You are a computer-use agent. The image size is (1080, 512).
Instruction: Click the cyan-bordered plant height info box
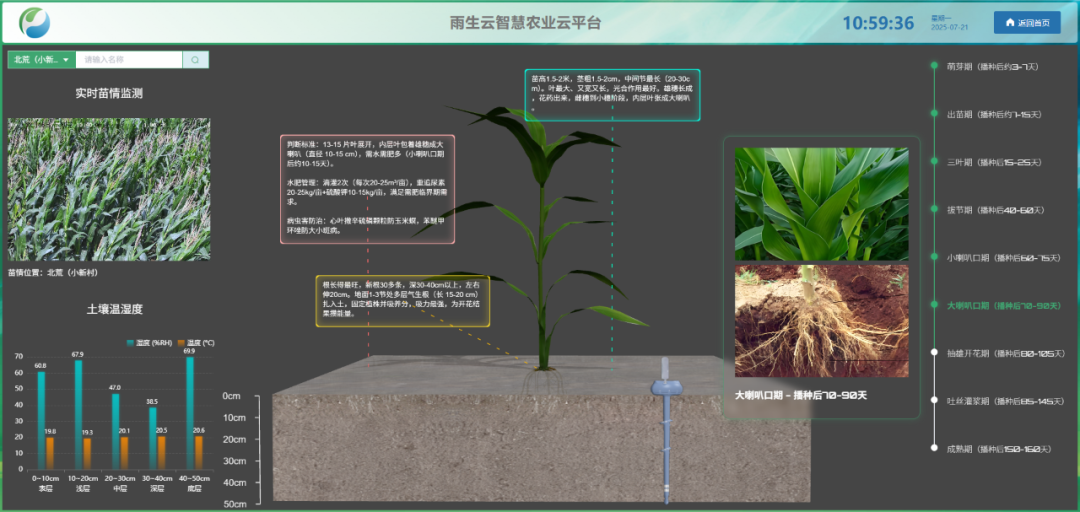click(x=612, y=95)
